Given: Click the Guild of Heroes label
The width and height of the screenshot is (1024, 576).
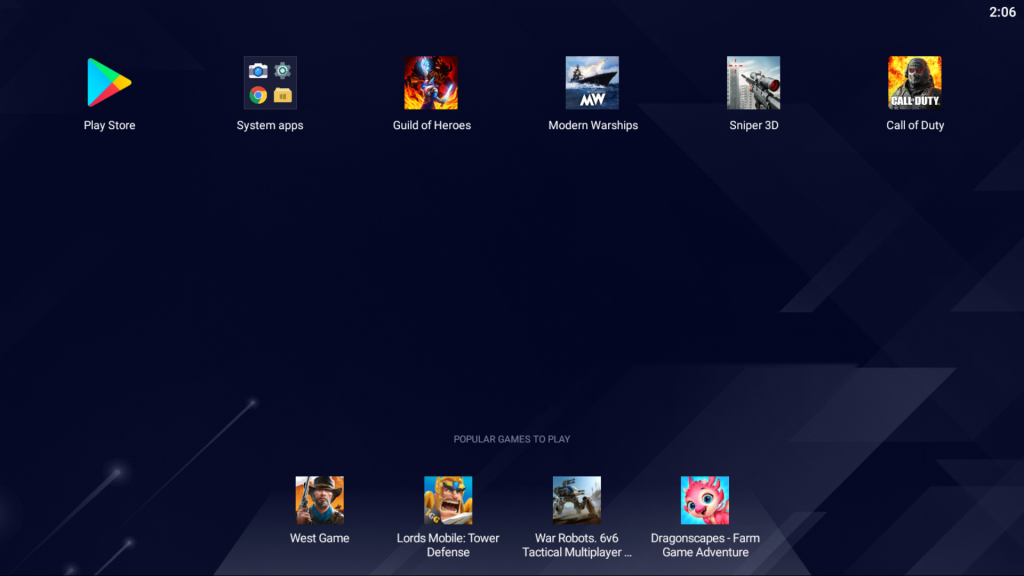Looking at the screenshot, I should tap(432, 125).
